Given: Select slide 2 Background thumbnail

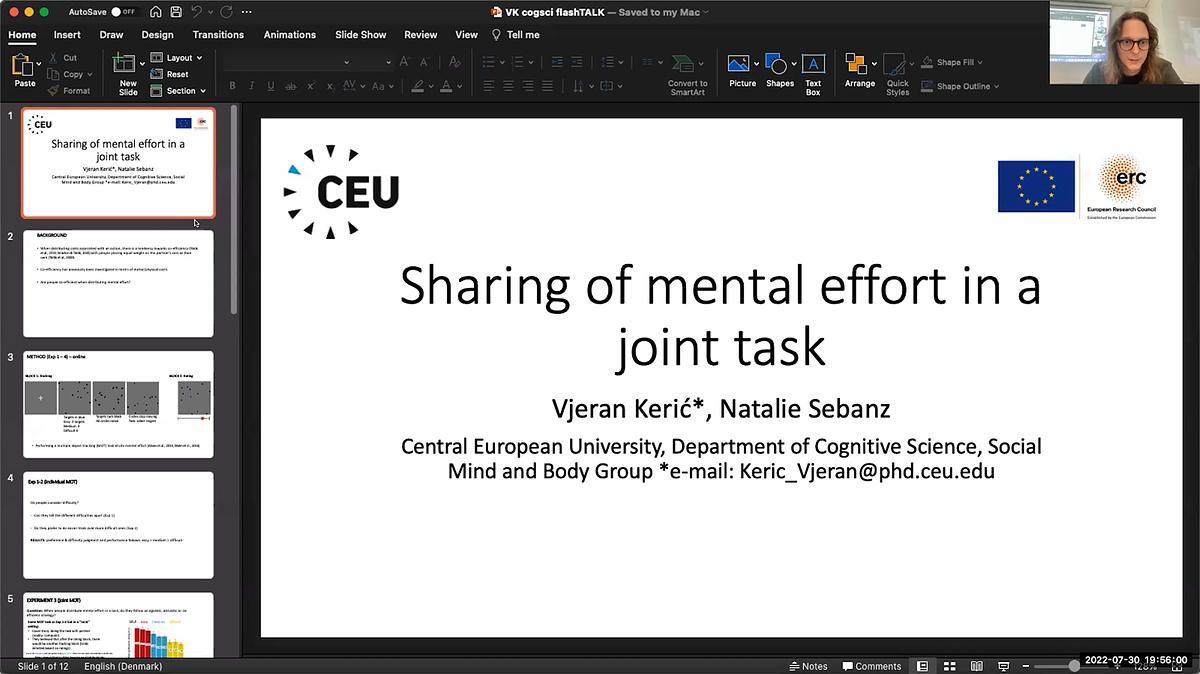Looking at the screenshot, I should (x=118, y=284).
